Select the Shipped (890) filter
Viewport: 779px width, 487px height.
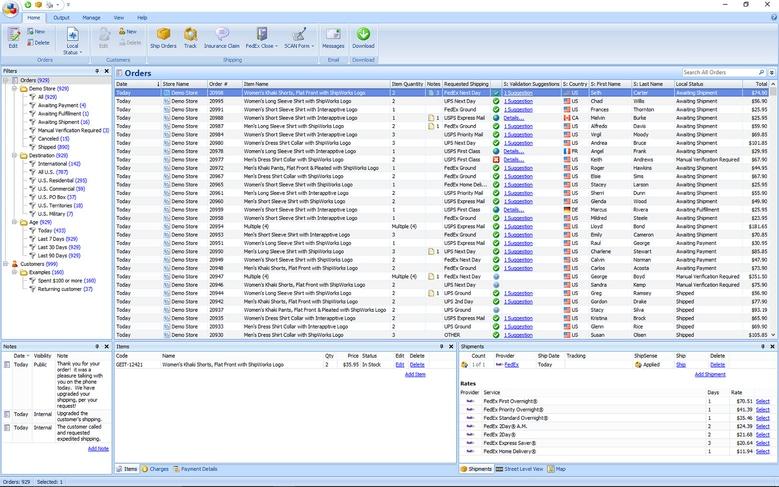pos(53,147)
